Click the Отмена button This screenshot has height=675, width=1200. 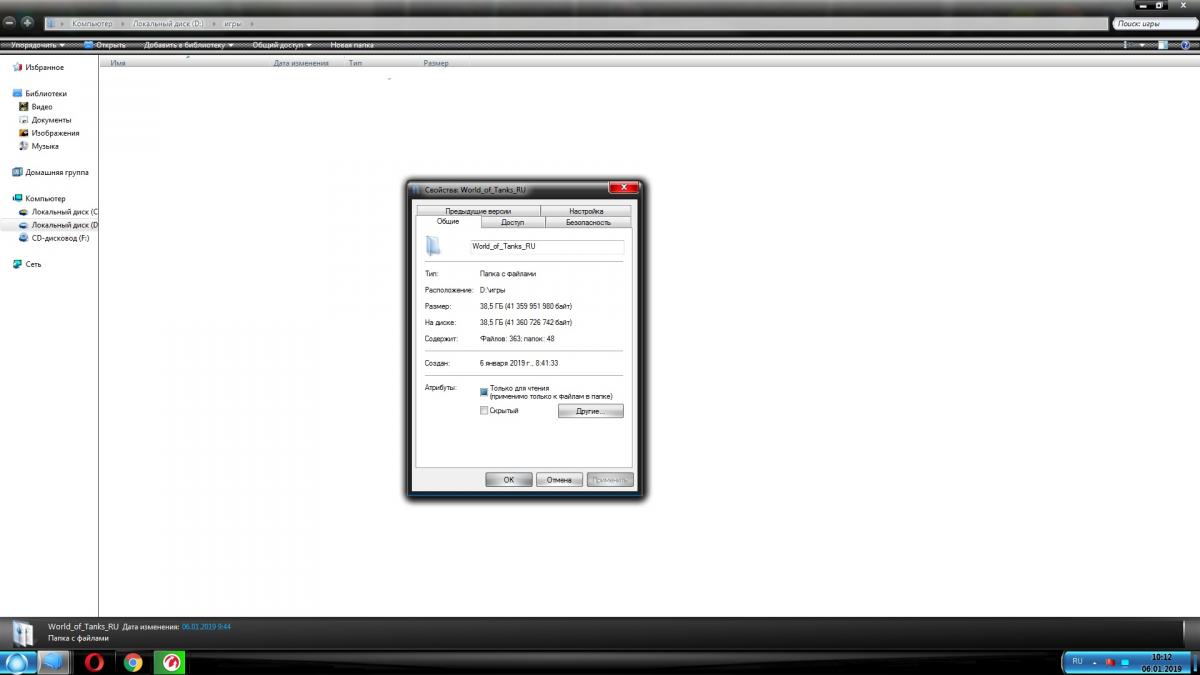559,480
